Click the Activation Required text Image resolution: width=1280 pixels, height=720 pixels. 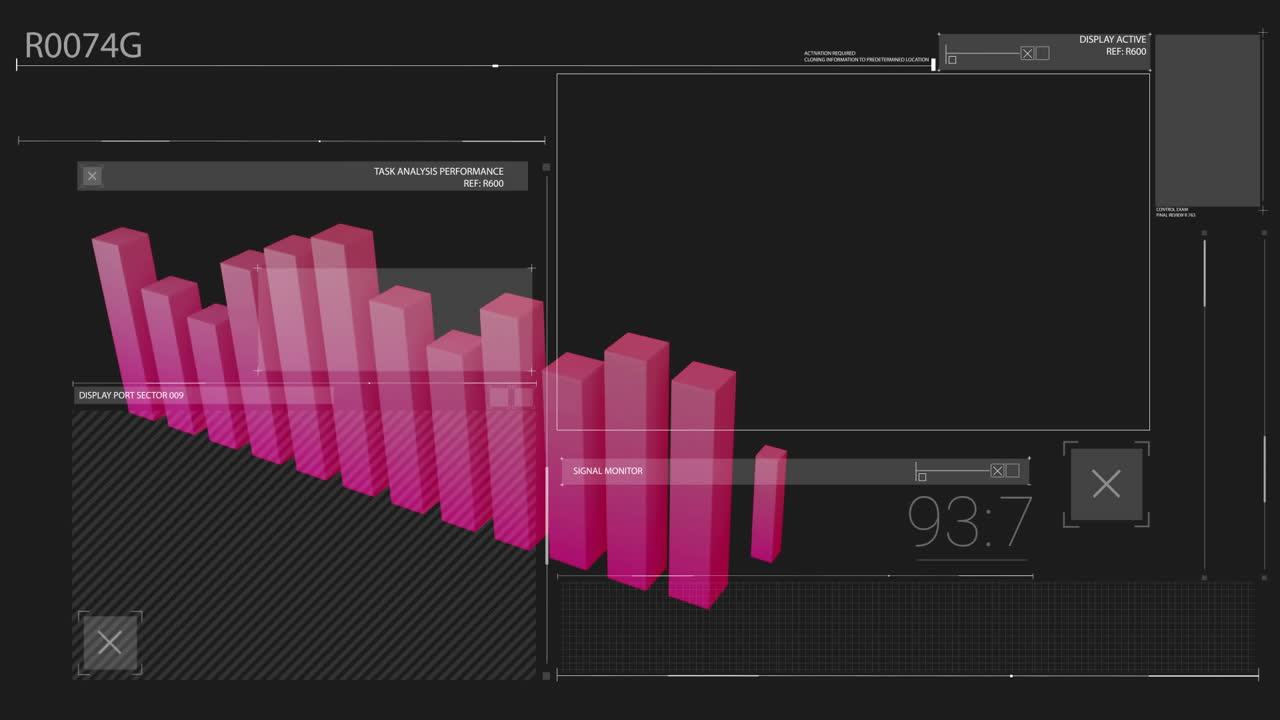click(865, 56)
